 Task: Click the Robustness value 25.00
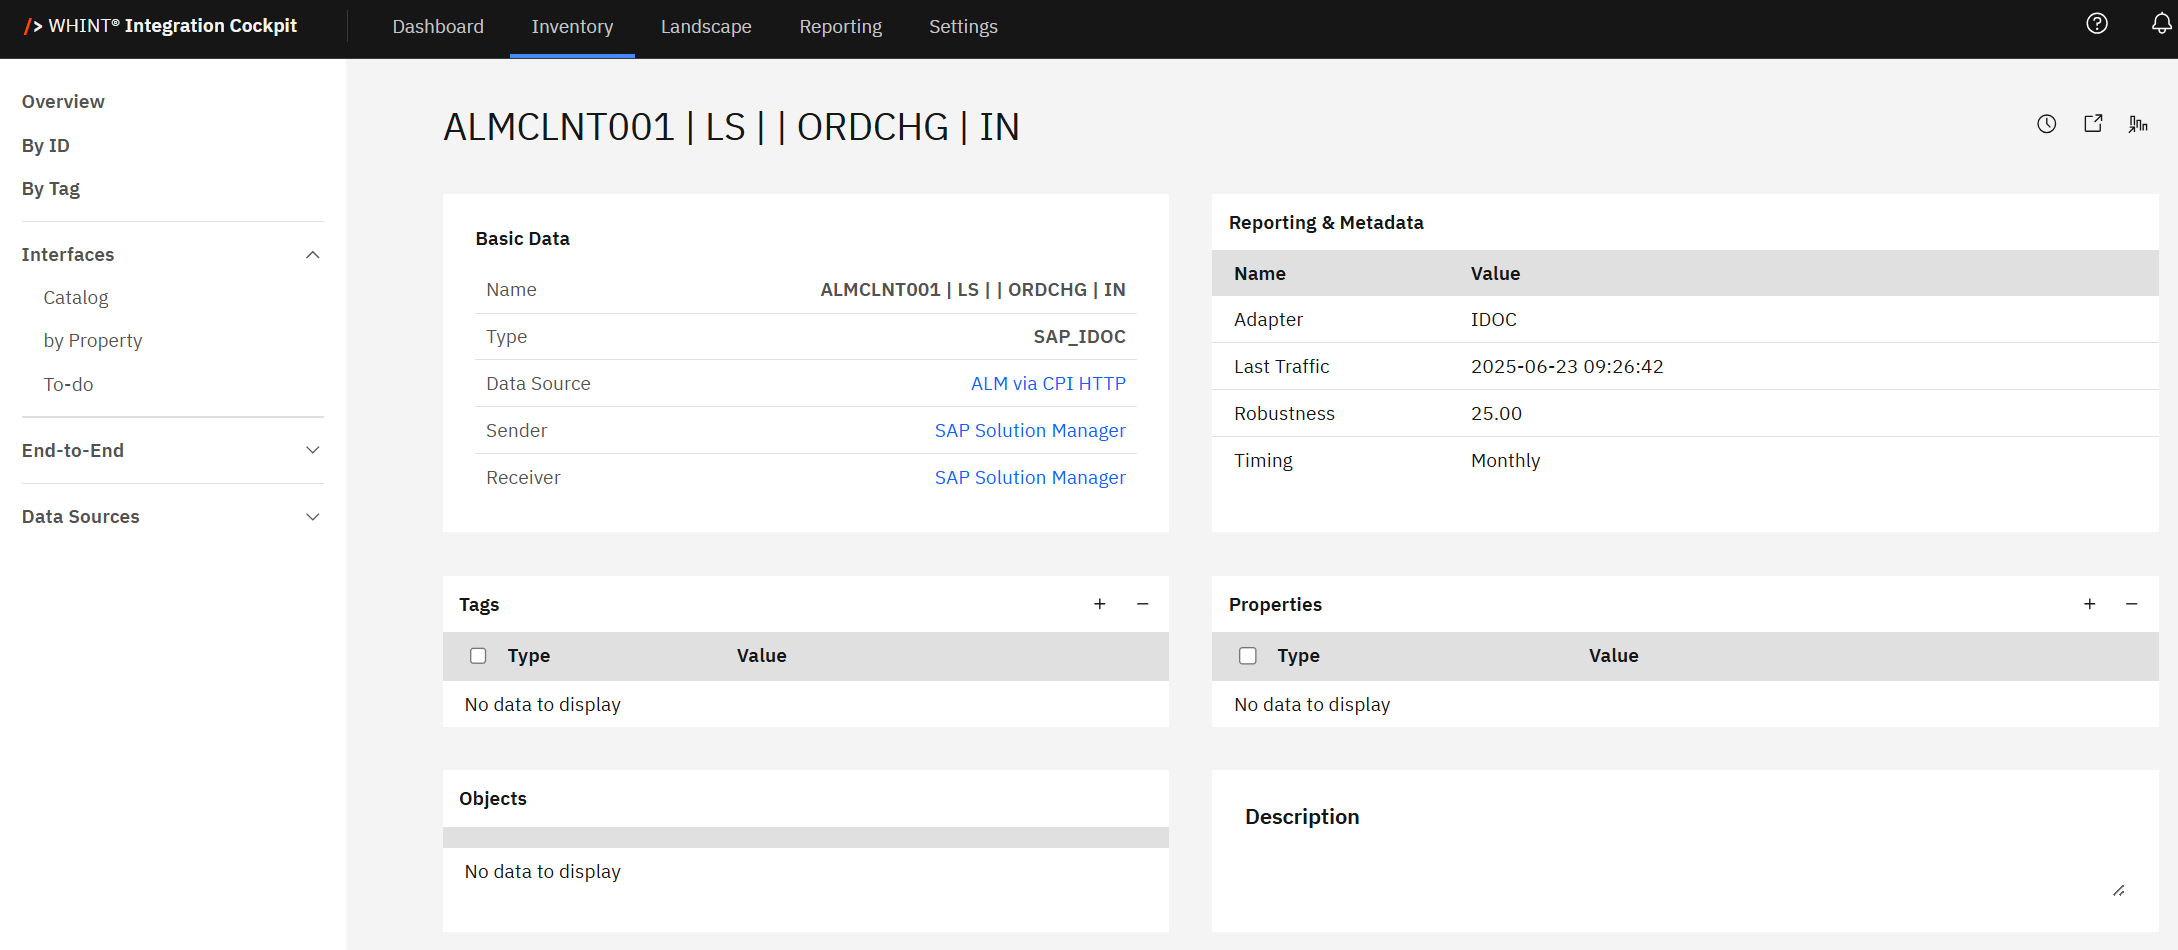(1496, 414)
